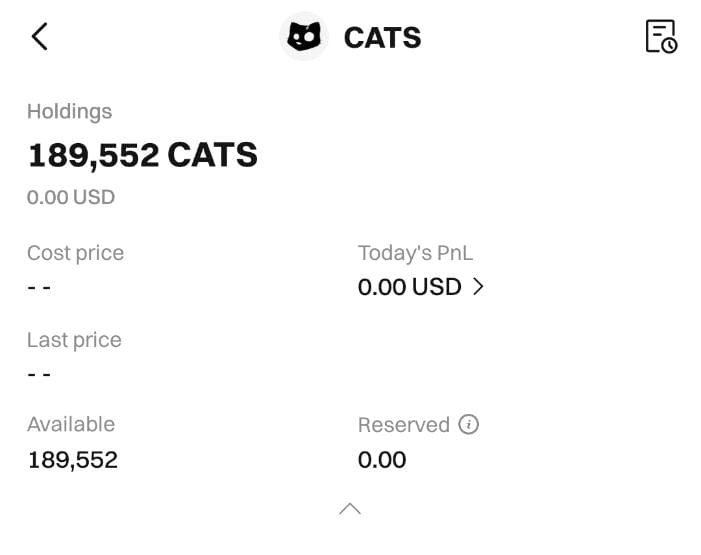Image resolution: width=701 pixels, height=555 pixels.
Task: Click the Holdings label
Action: coord(69,111)
